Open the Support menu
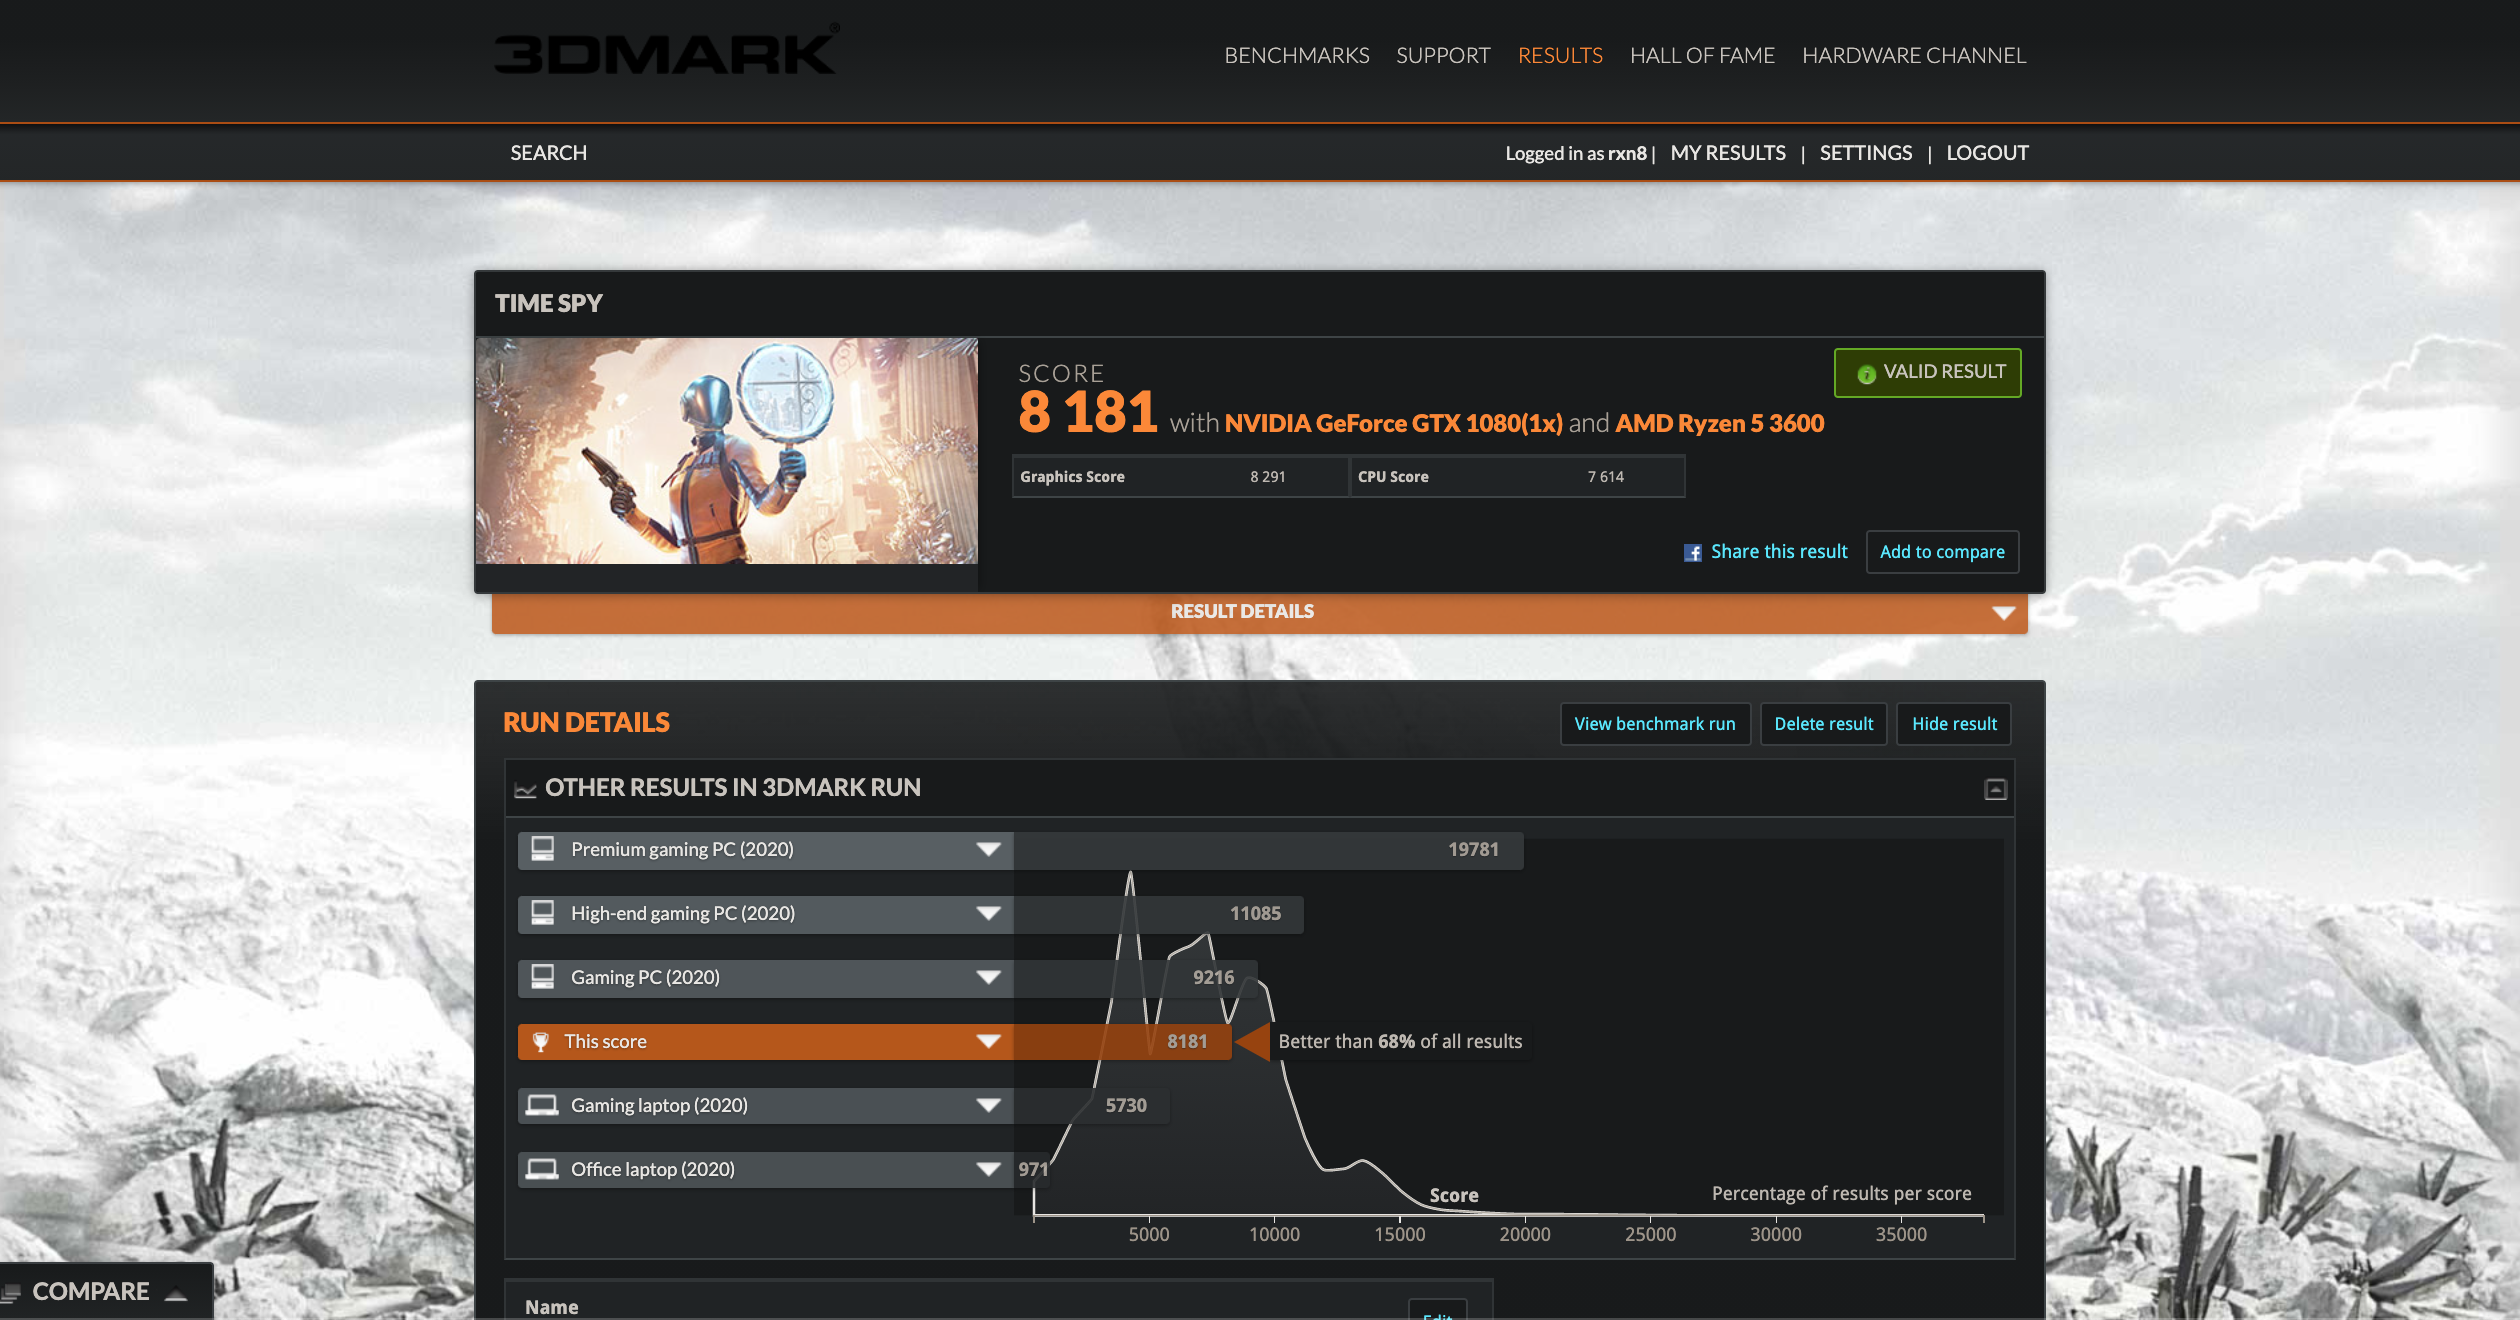Viewport: 2520px width, 1320px height. click(x=1443, y=55)
